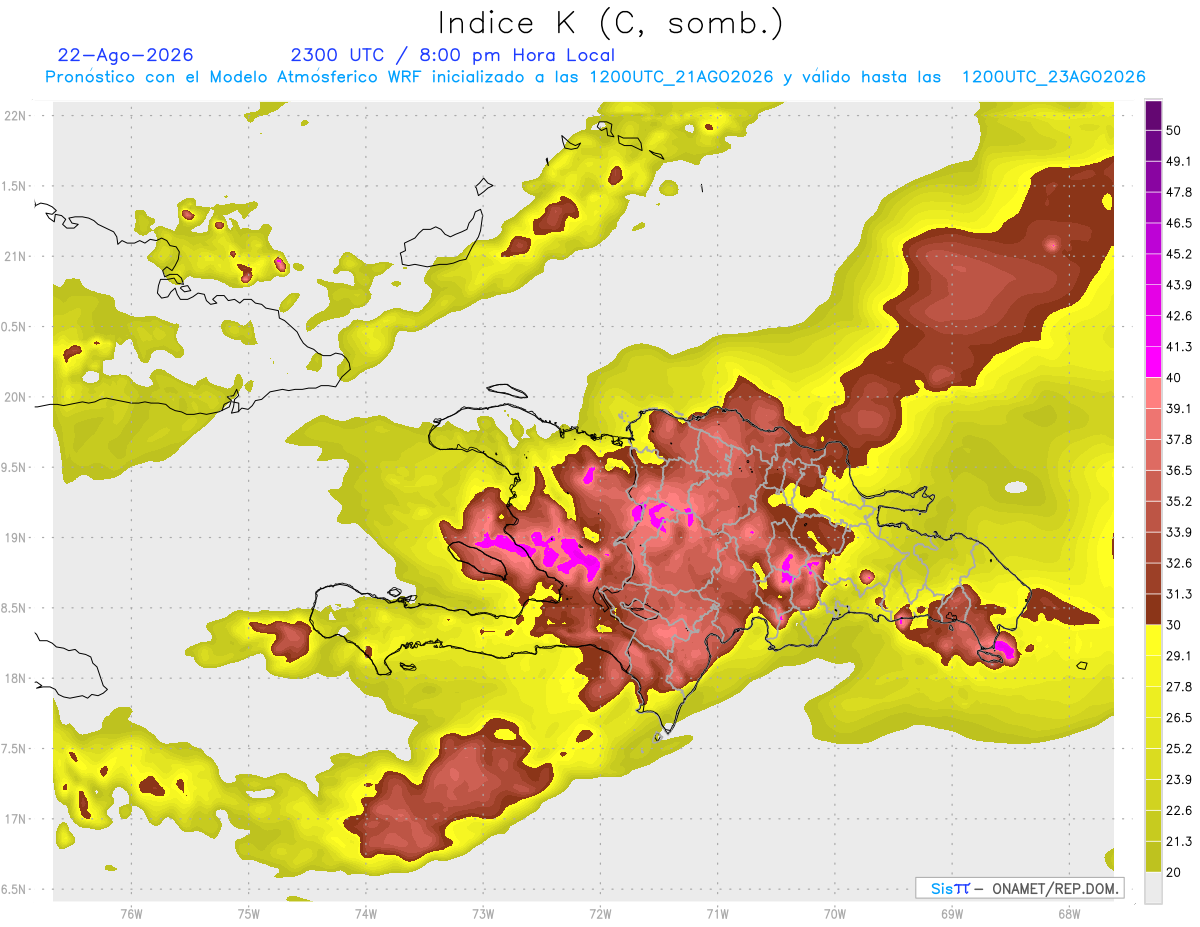Click the '9.5N' latitude label
This screenshot has height=927, width=1200.
tap(15, 467)
